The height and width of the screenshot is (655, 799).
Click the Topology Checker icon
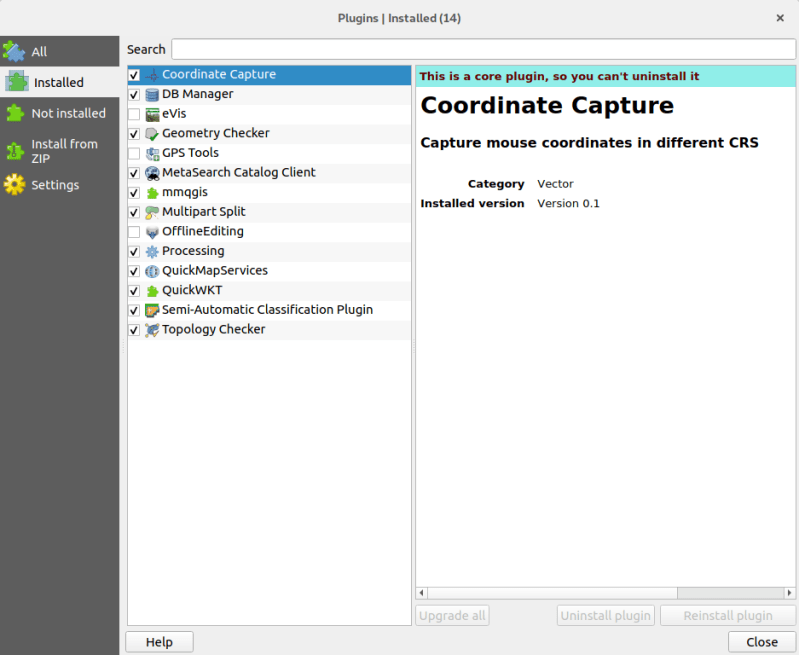click(152, 330)
